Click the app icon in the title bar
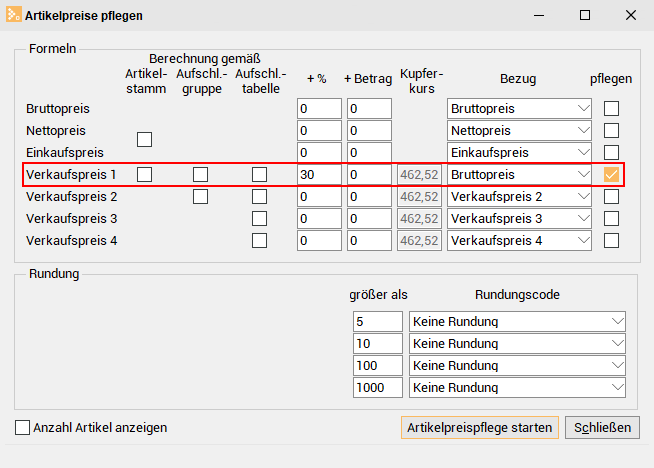Viewport: 654px width, 468px height. (x=13, y=15)
